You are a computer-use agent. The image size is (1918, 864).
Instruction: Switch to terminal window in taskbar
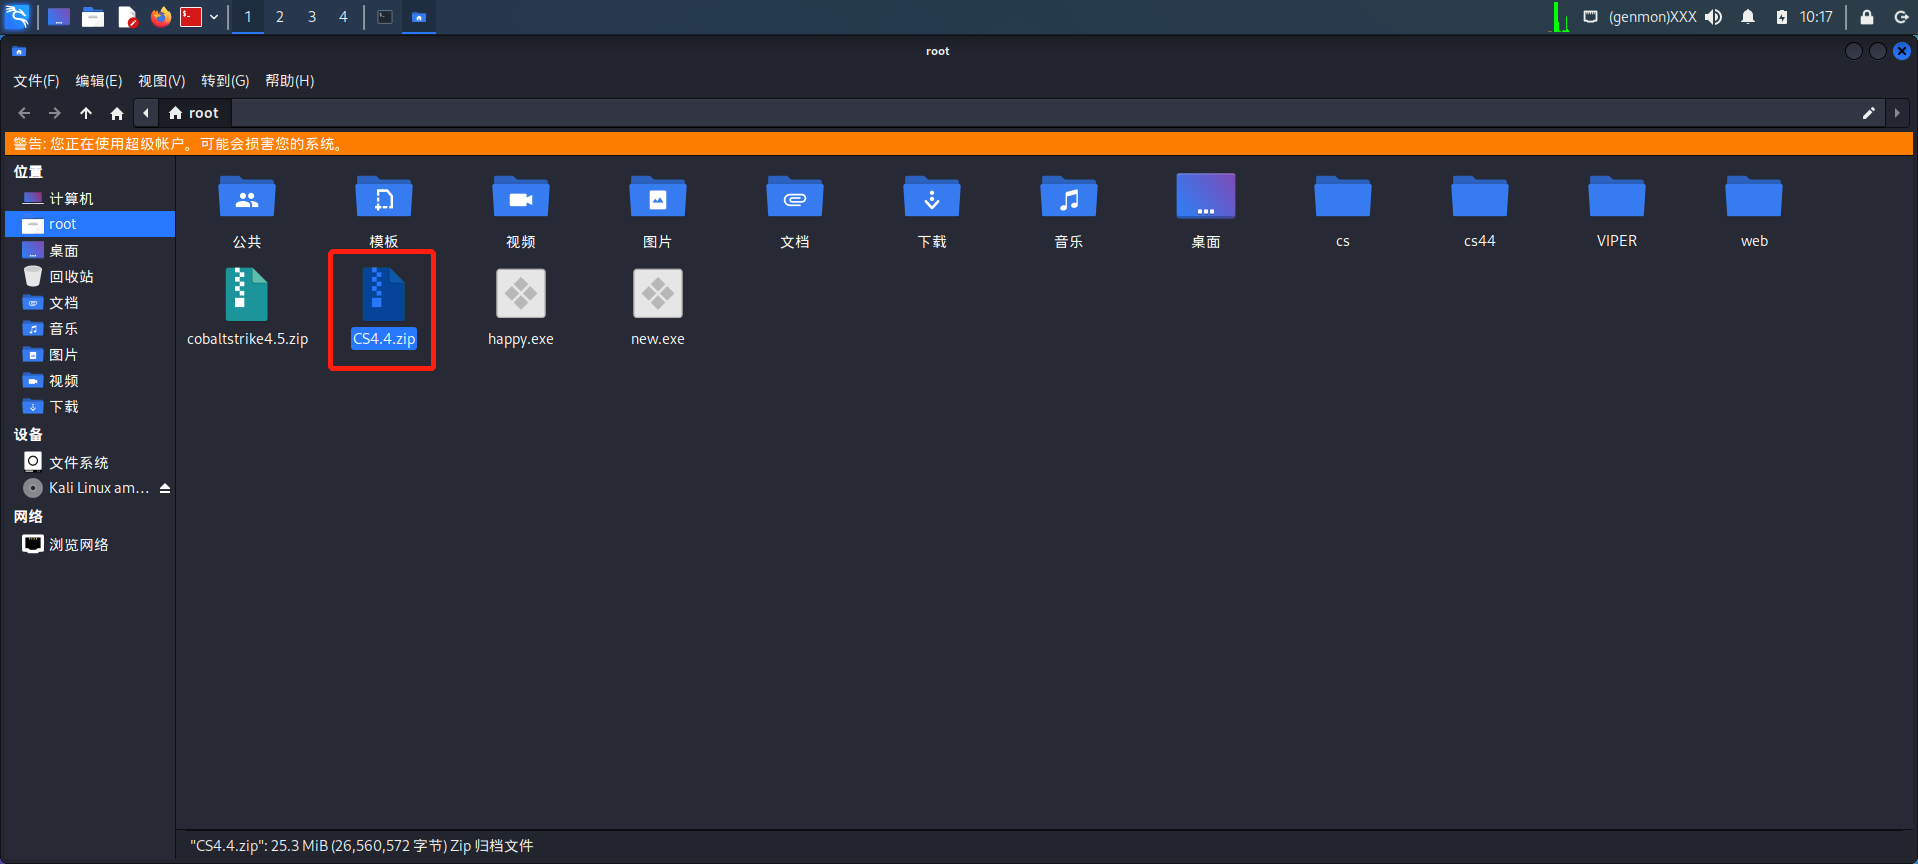pos(385,17)
